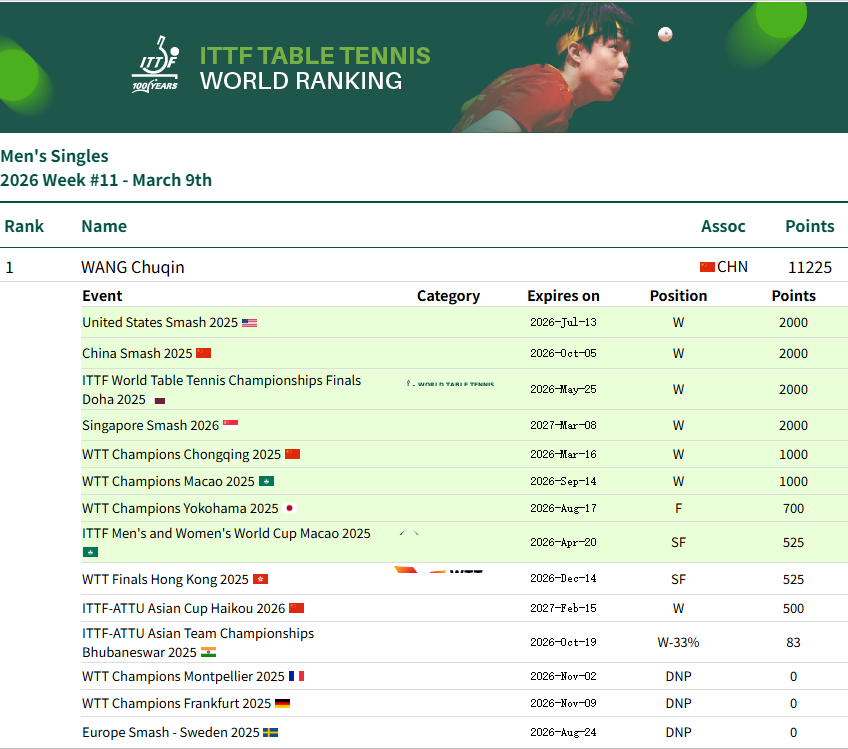Image resolution: width=848 pixels, height=749 pixels.
Task: Click the Hong Kong flag beside WTT Finals
Action: point(261,579)
